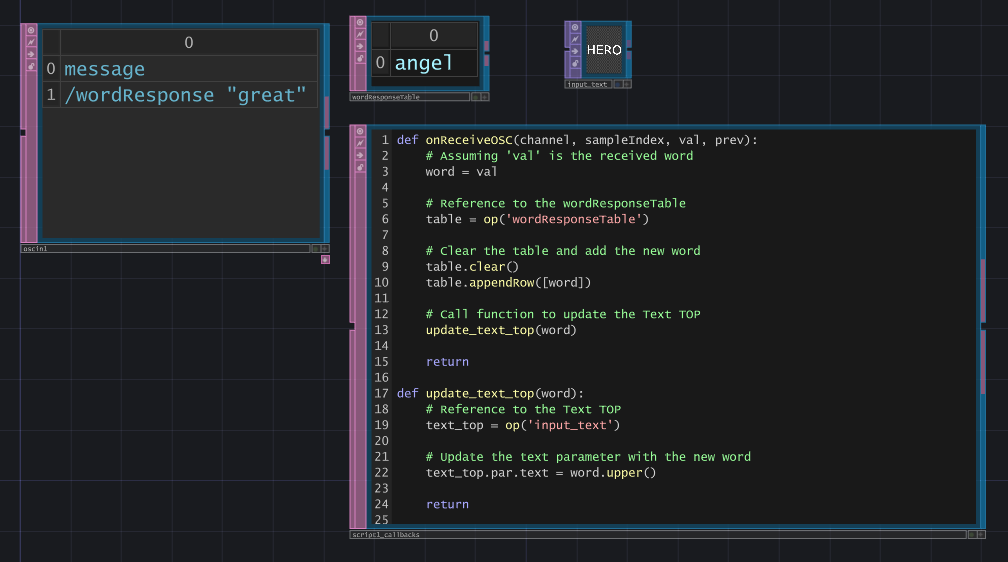This screenshot has width=1008, height=562.
Task: Toggle the Lock flag on oscin1
Action: click(30, 66)
